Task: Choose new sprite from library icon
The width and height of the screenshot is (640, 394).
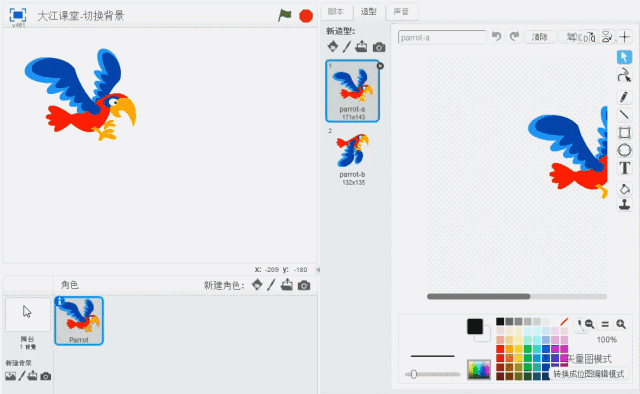Action: pos(257,285)
